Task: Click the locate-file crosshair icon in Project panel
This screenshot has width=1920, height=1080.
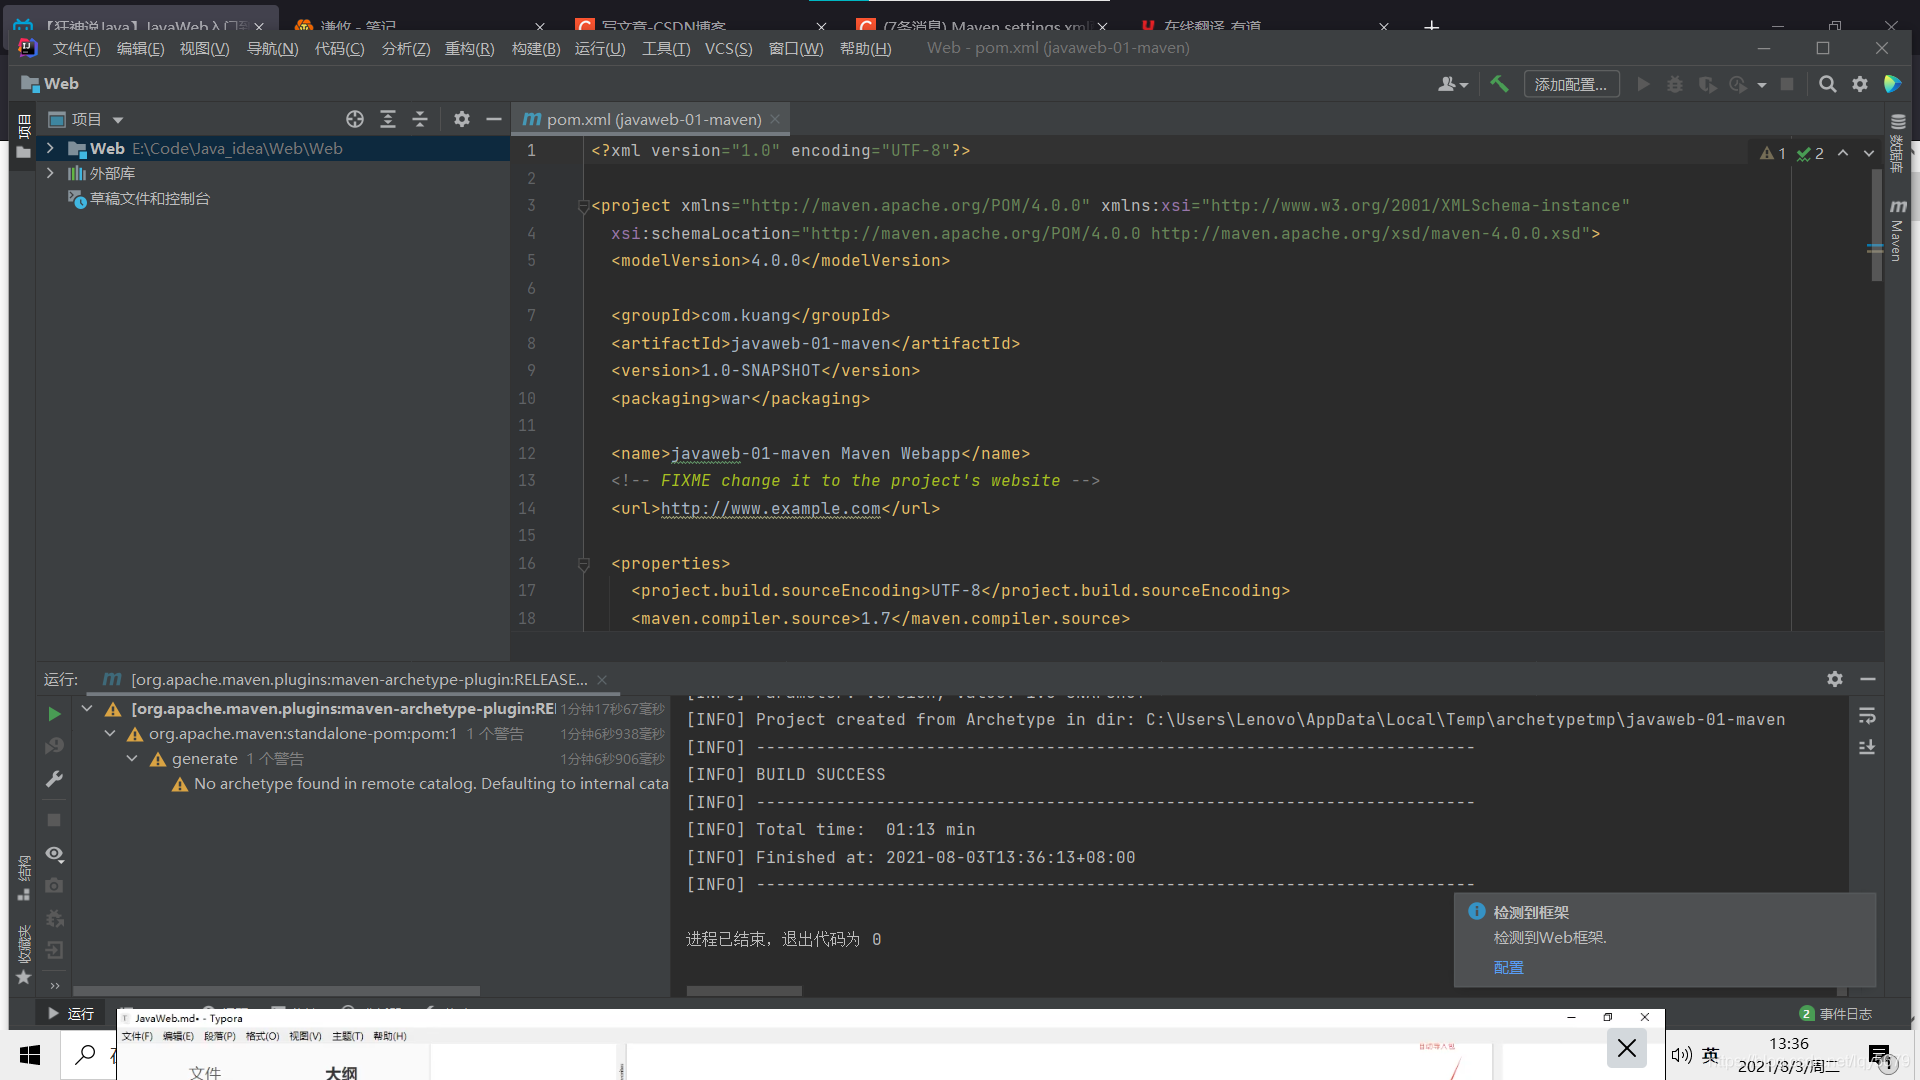Action: coord(355,119)
